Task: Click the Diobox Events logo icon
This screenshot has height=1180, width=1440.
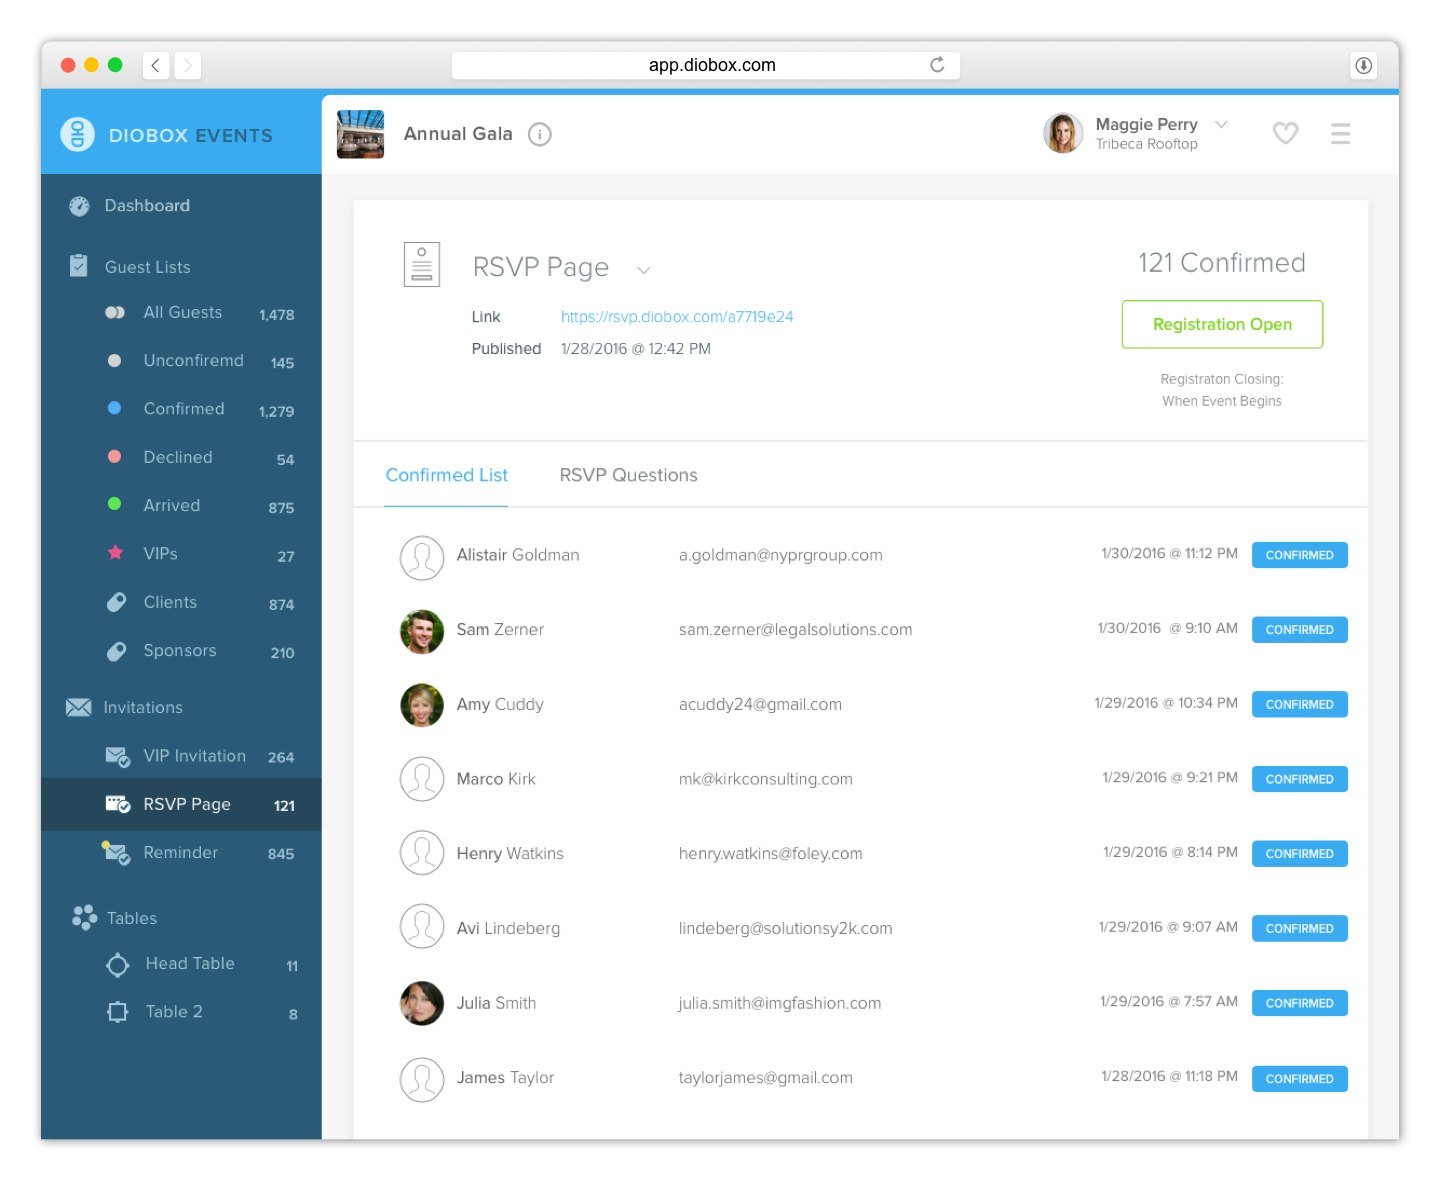Action: pyautogui.click(x=77, y=134)
